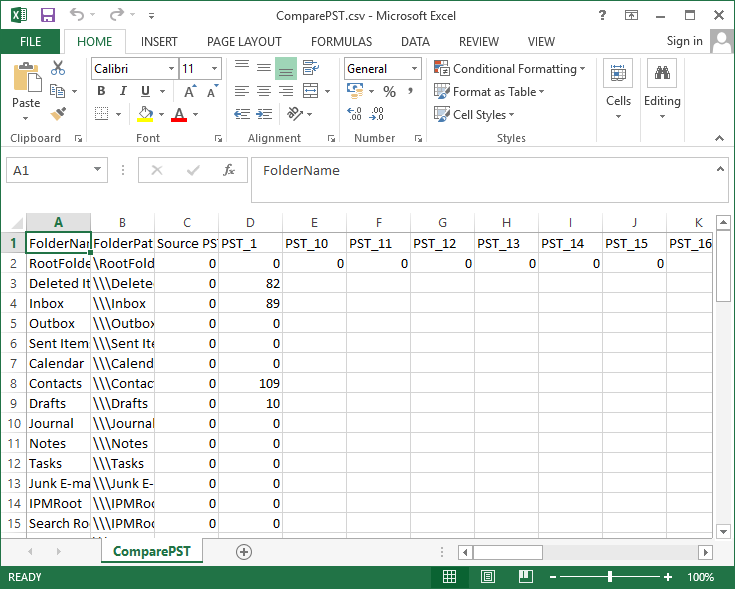This screenshot has width=736, height=589.
Task: Switch to Page Layout view in status bar
Action: [x=488, y=576]
